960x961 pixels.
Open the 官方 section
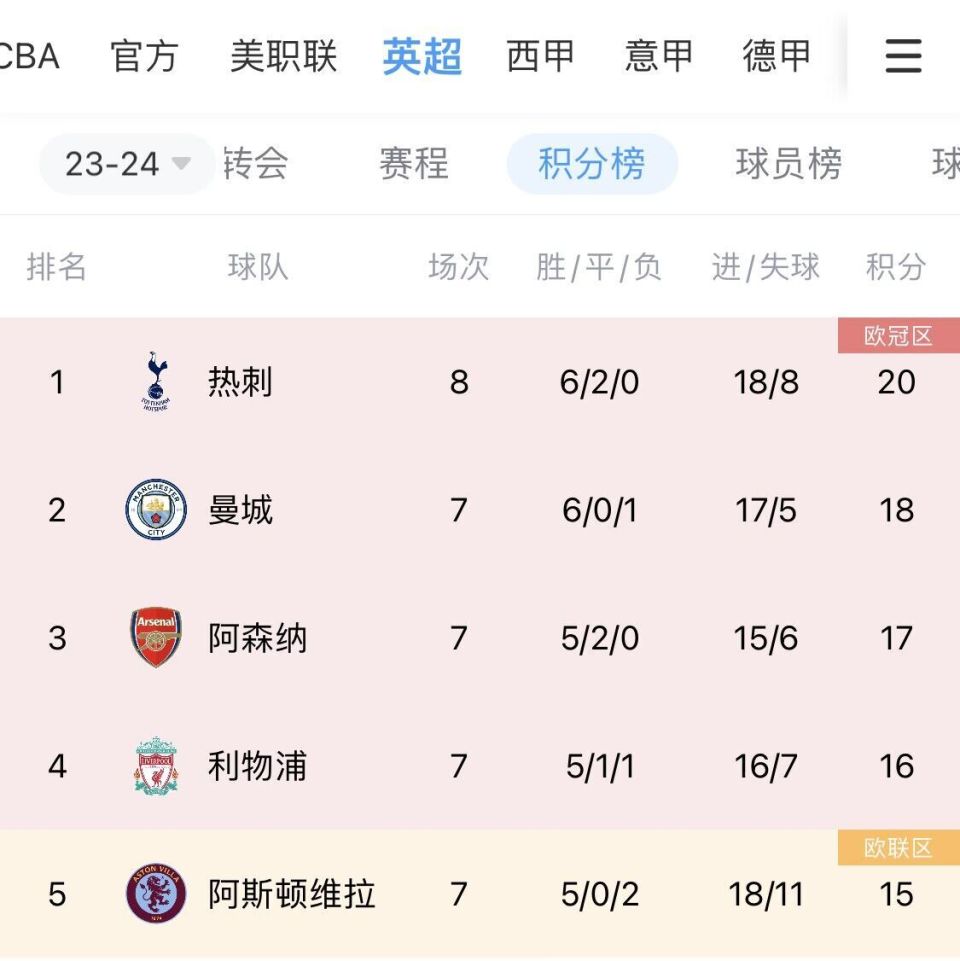146,57
